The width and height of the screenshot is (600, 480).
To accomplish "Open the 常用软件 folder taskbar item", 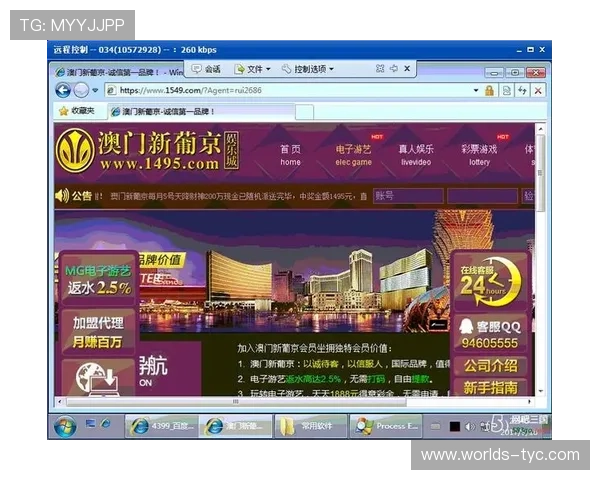I will pos(310,426).
